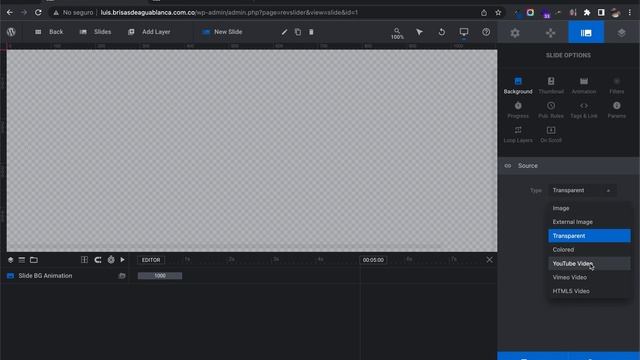Open the Params slide option
Screen dimensions: 640x360
(616, 110)
